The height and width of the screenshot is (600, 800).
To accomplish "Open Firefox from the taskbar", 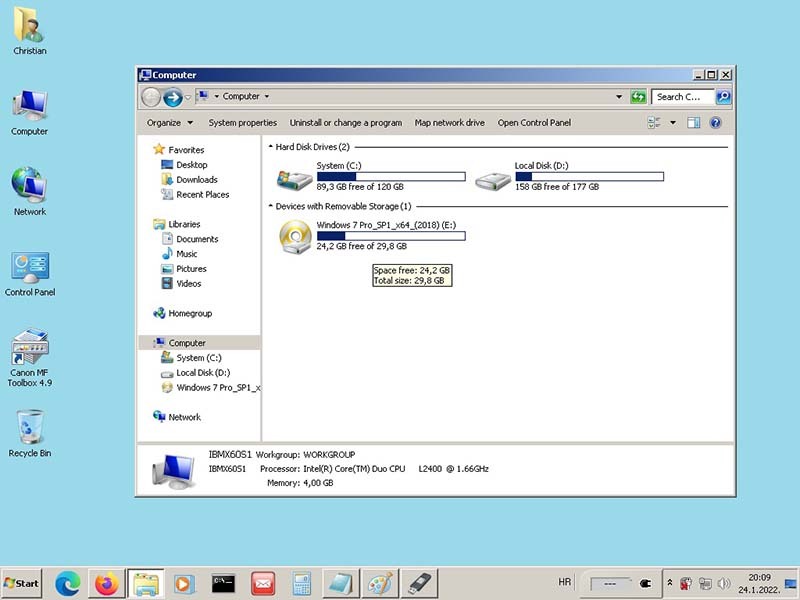I will coord(106,583).
